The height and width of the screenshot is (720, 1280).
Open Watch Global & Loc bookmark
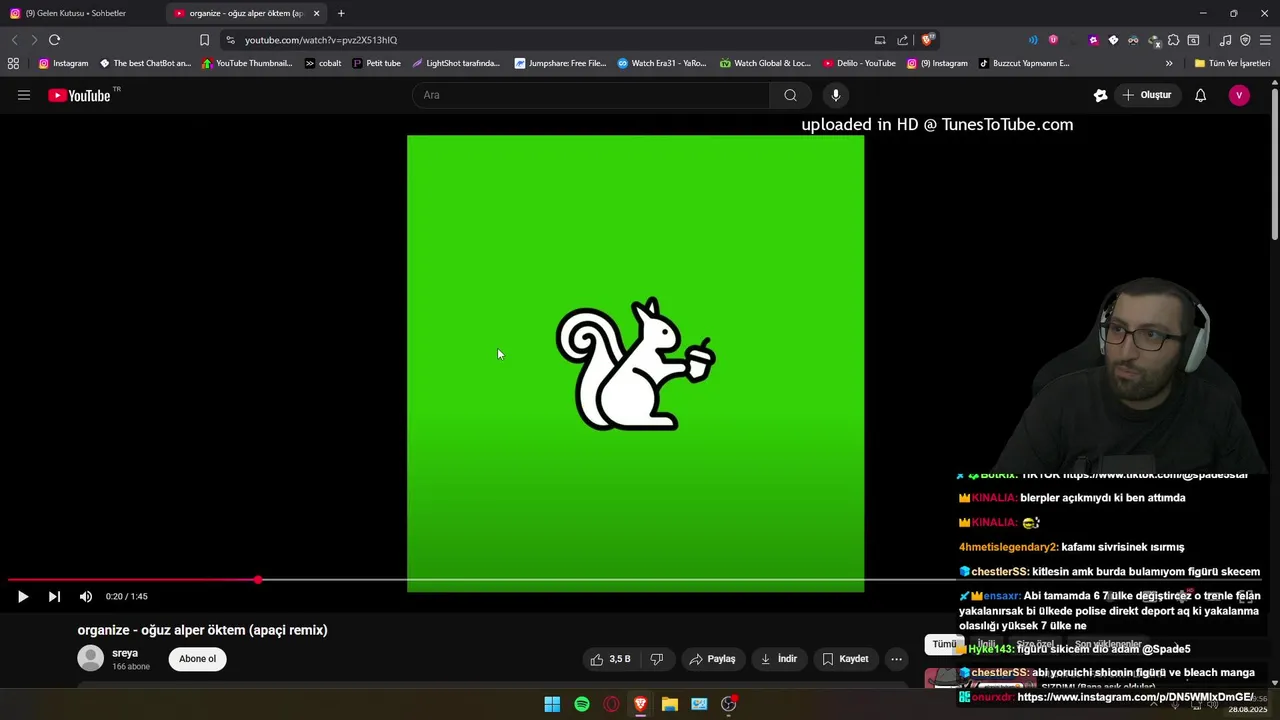pyautogui.click(x=765, y=63)
